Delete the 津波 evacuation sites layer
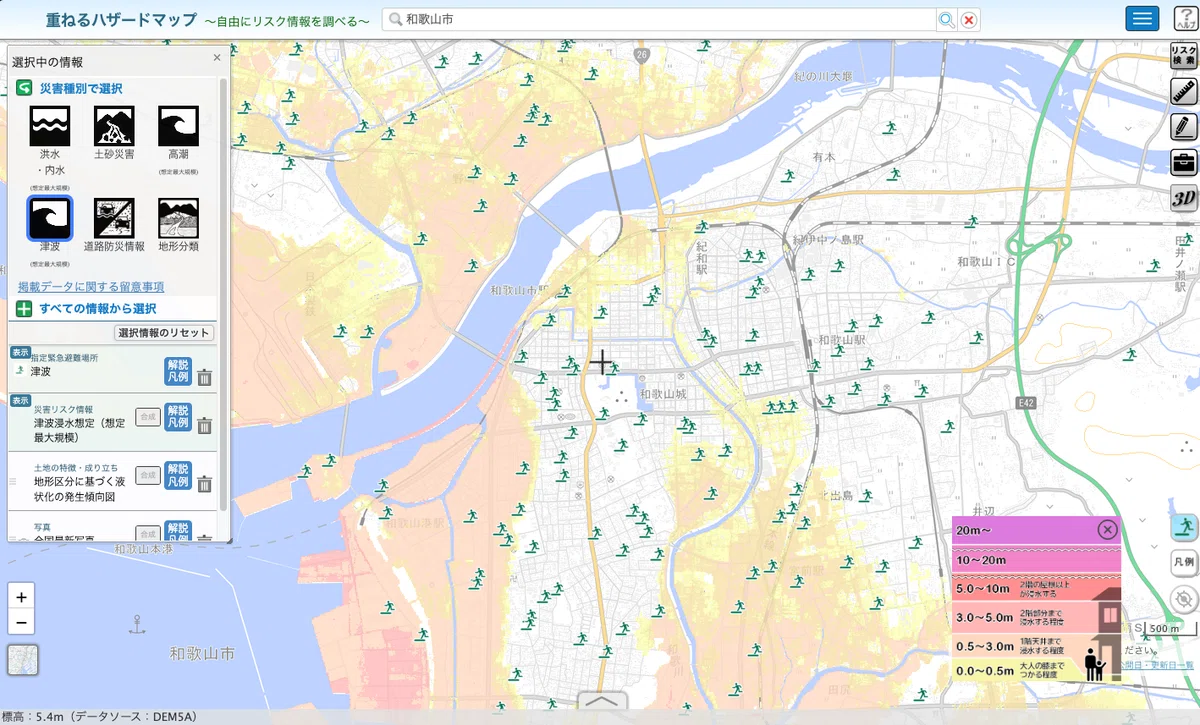Viewport: 1200px width, 725px height. tap(205, 377)
